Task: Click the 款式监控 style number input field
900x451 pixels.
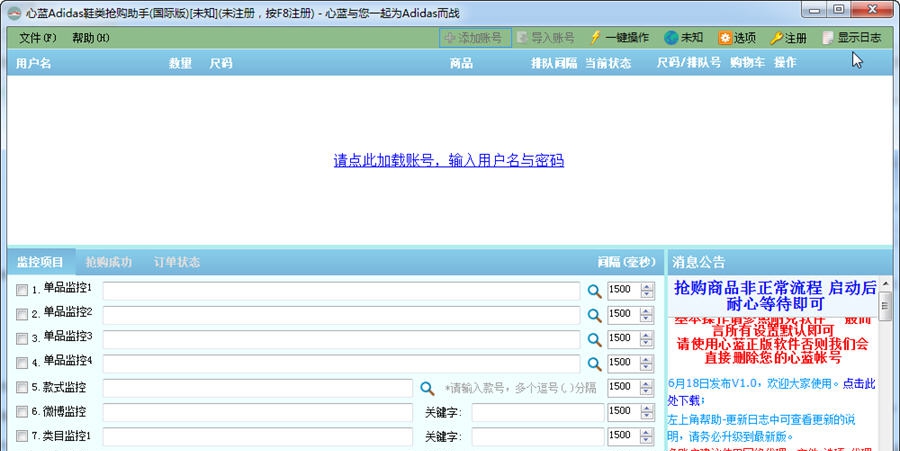Action: click(x=258, y=388)
